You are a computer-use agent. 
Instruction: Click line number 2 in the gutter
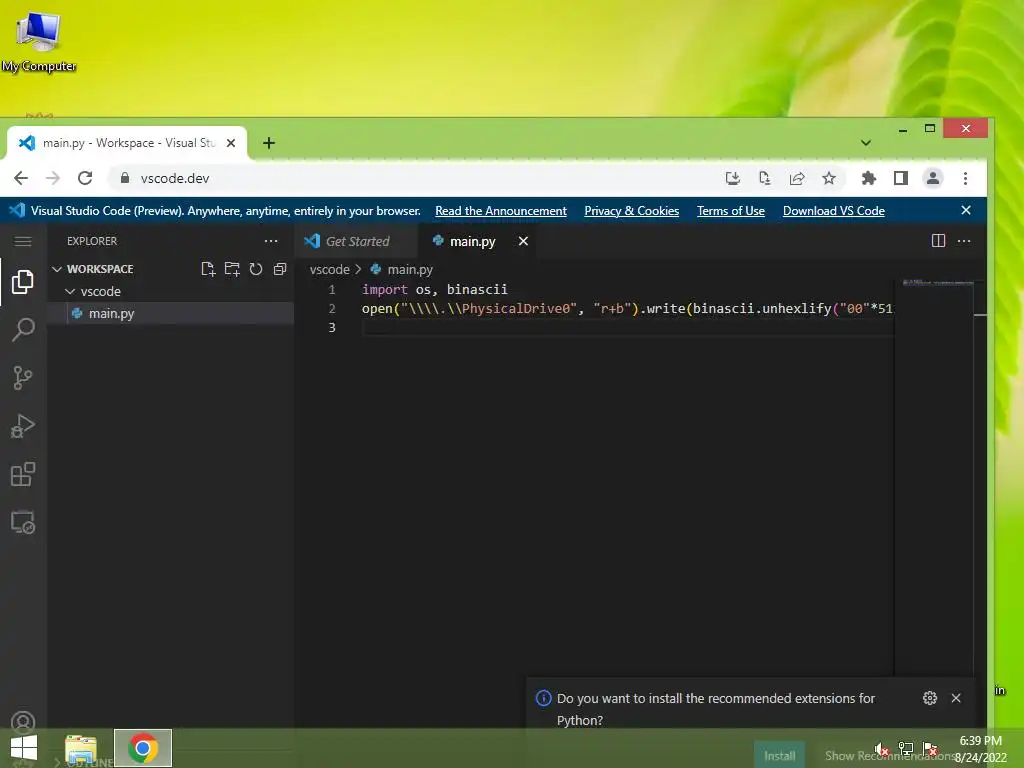click(332, 308)
